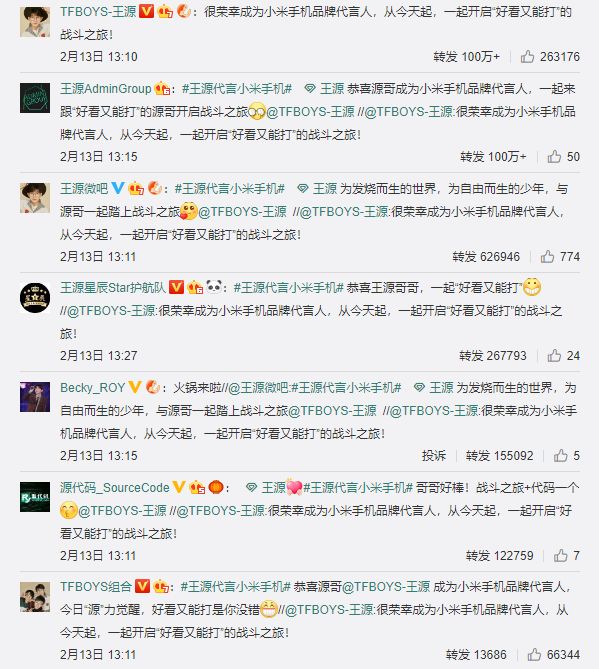
Task: Open 转发 626946 on 王源微吧 post
Action: [x=486, y=256]
